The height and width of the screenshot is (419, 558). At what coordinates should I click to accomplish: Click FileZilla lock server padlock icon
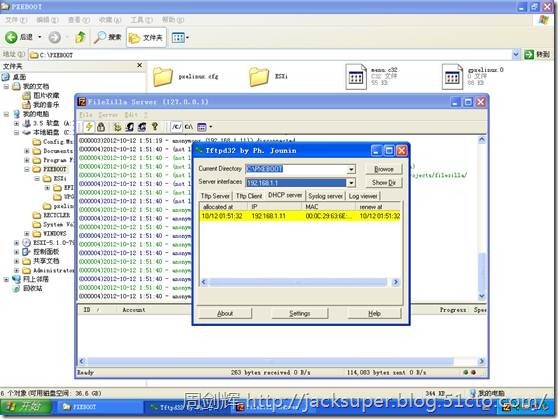pos(101,127)
